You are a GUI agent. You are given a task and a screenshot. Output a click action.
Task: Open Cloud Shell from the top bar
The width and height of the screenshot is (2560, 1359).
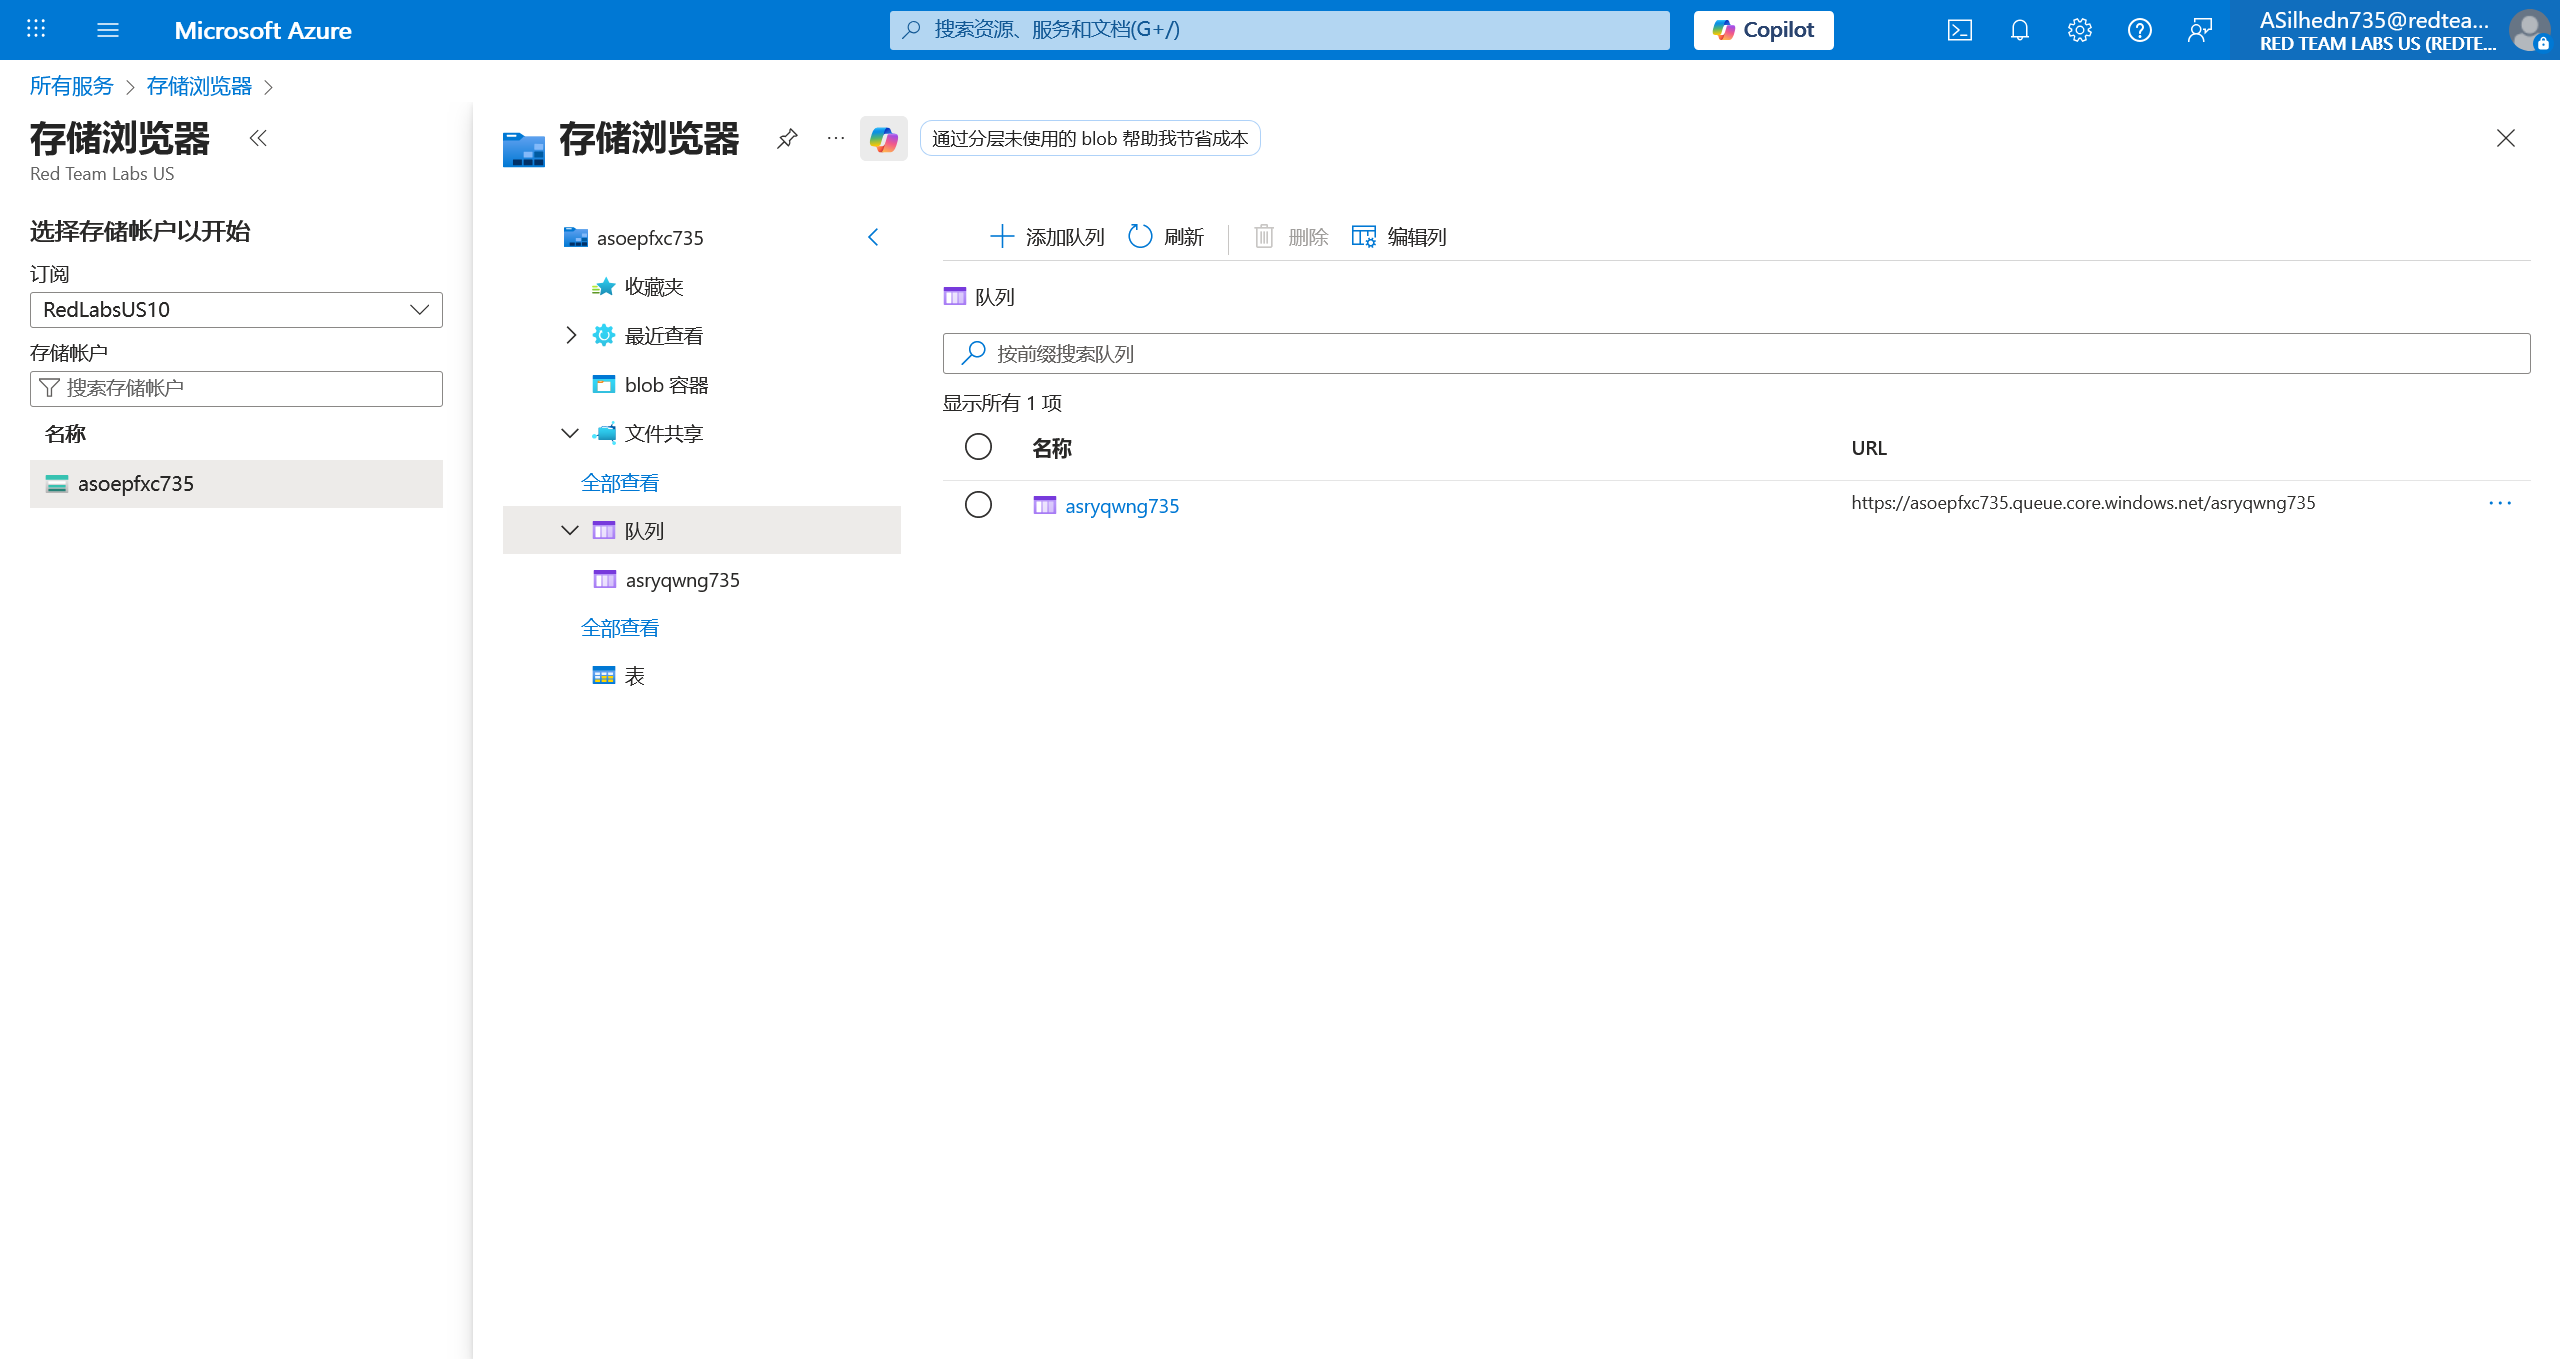pyautogui.click(x=1959, y=30)
